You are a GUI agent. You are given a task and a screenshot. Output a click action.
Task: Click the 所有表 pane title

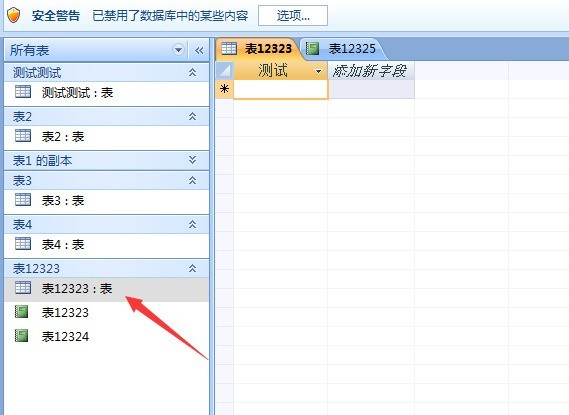tap(30, 50)
